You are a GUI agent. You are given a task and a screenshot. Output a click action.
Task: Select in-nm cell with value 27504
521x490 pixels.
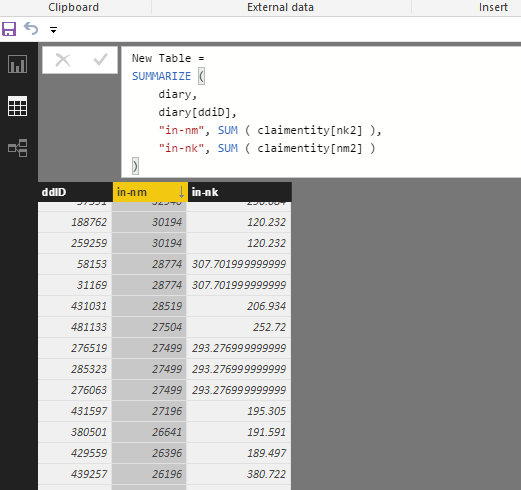149,327
